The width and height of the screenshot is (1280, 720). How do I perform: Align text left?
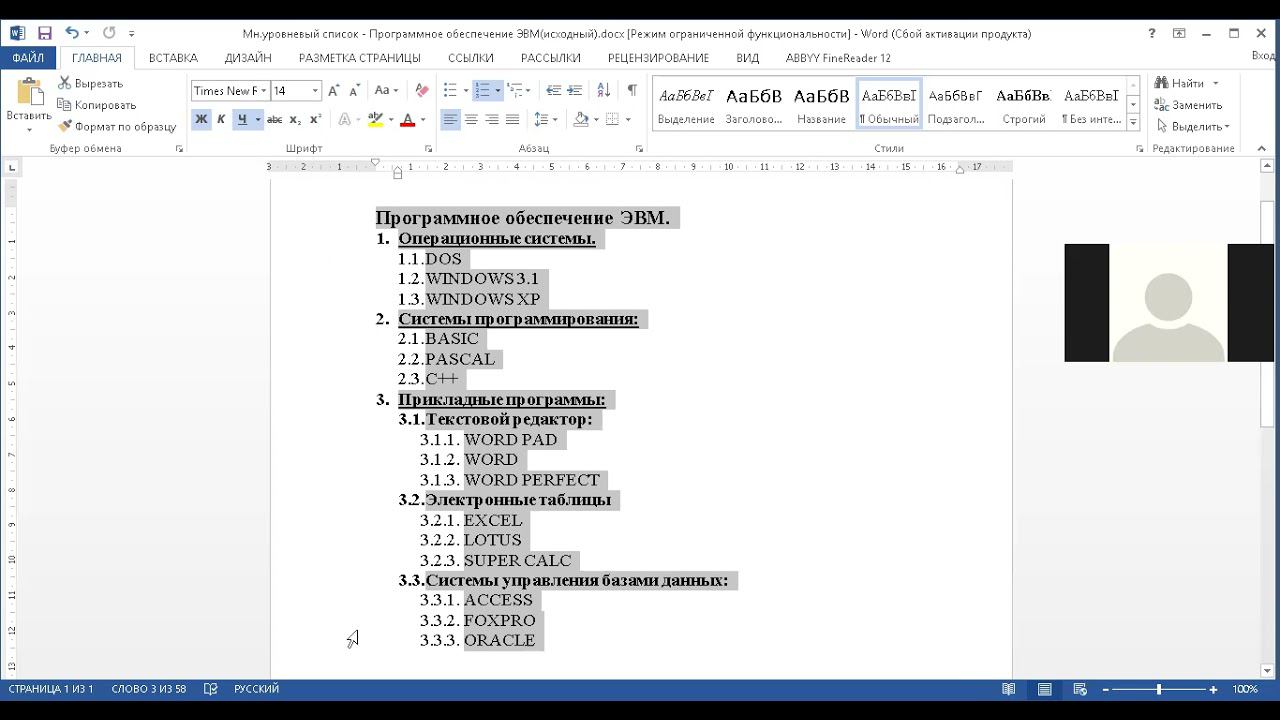[x=450, y=120]
